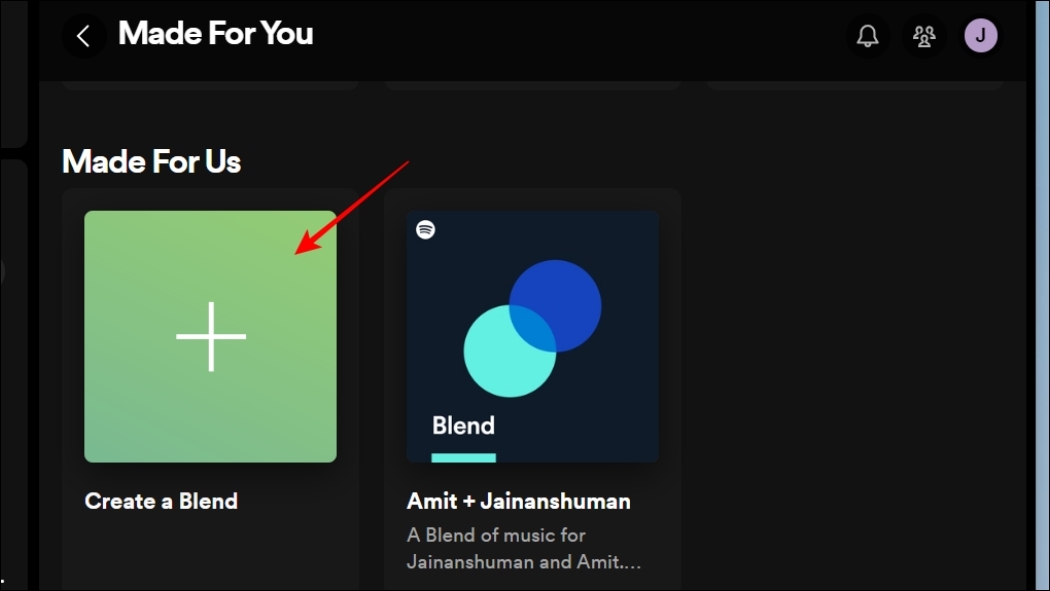
Task: Start a new Blend via Create a Blend
Action: 161,501
